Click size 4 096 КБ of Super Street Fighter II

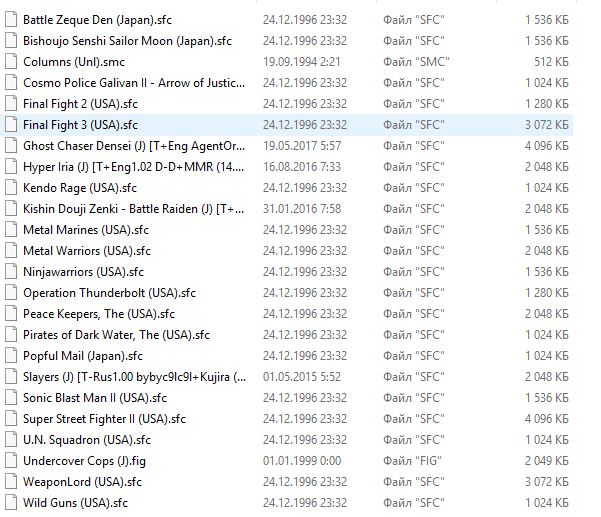coord(547,419)
